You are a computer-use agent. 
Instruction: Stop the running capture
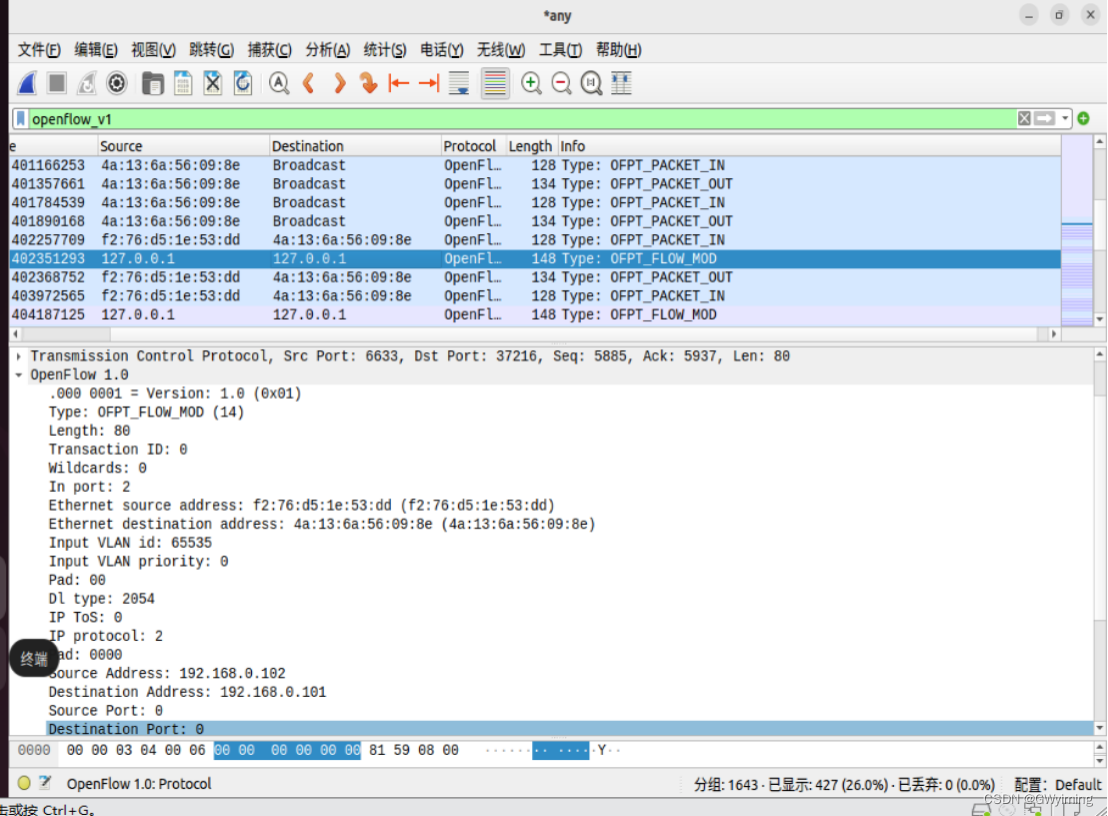point(57,83)
